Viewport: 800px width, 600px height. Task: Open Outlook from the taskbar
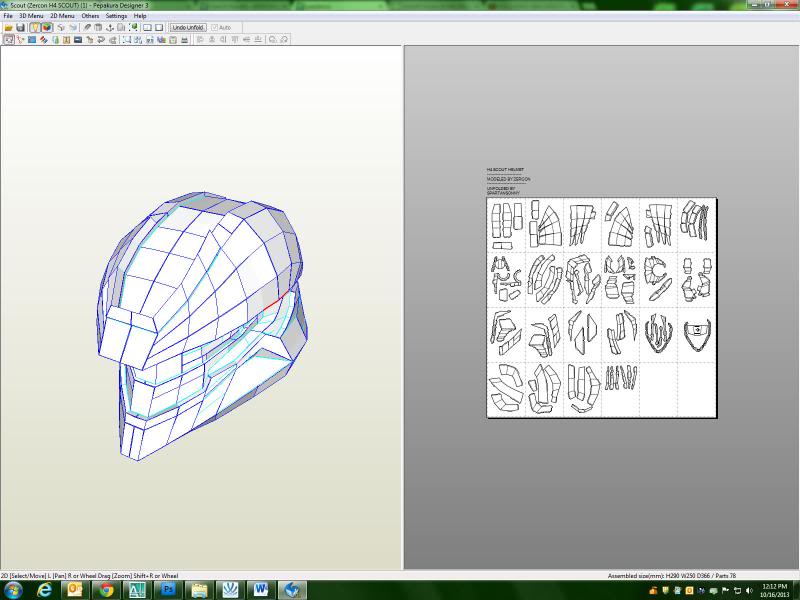[75, 590]
